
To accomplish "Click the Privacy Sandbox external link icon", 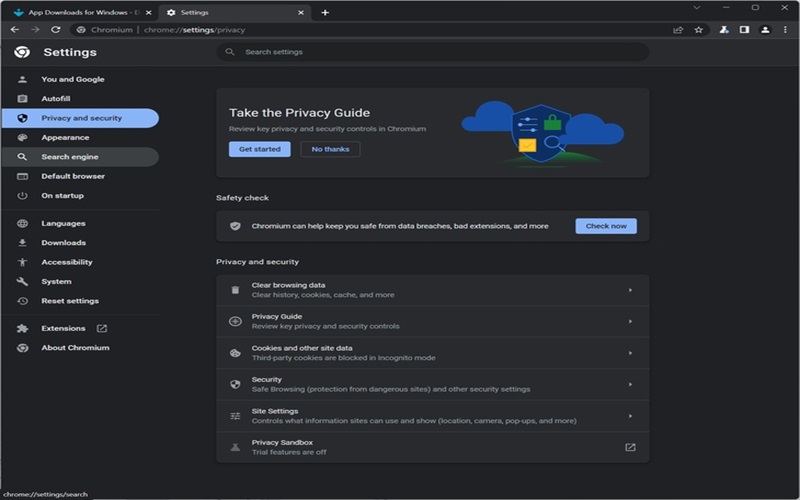I will (630, 447).
